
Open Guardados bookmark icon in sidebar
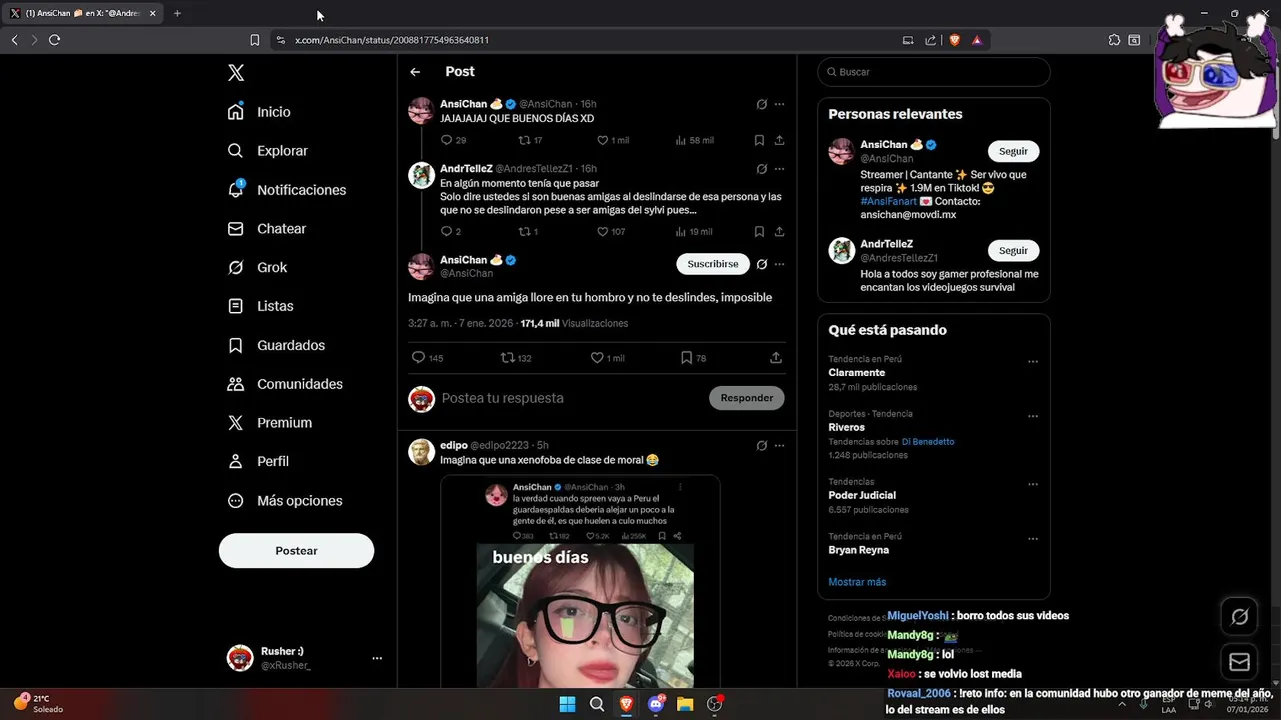236,345
